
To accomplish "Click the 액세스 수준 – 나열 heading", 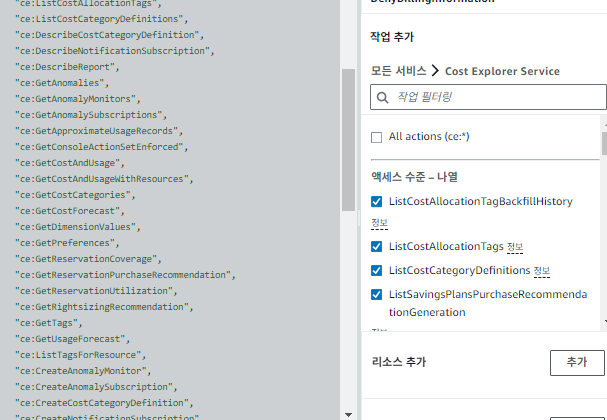I will pos(414,177).
